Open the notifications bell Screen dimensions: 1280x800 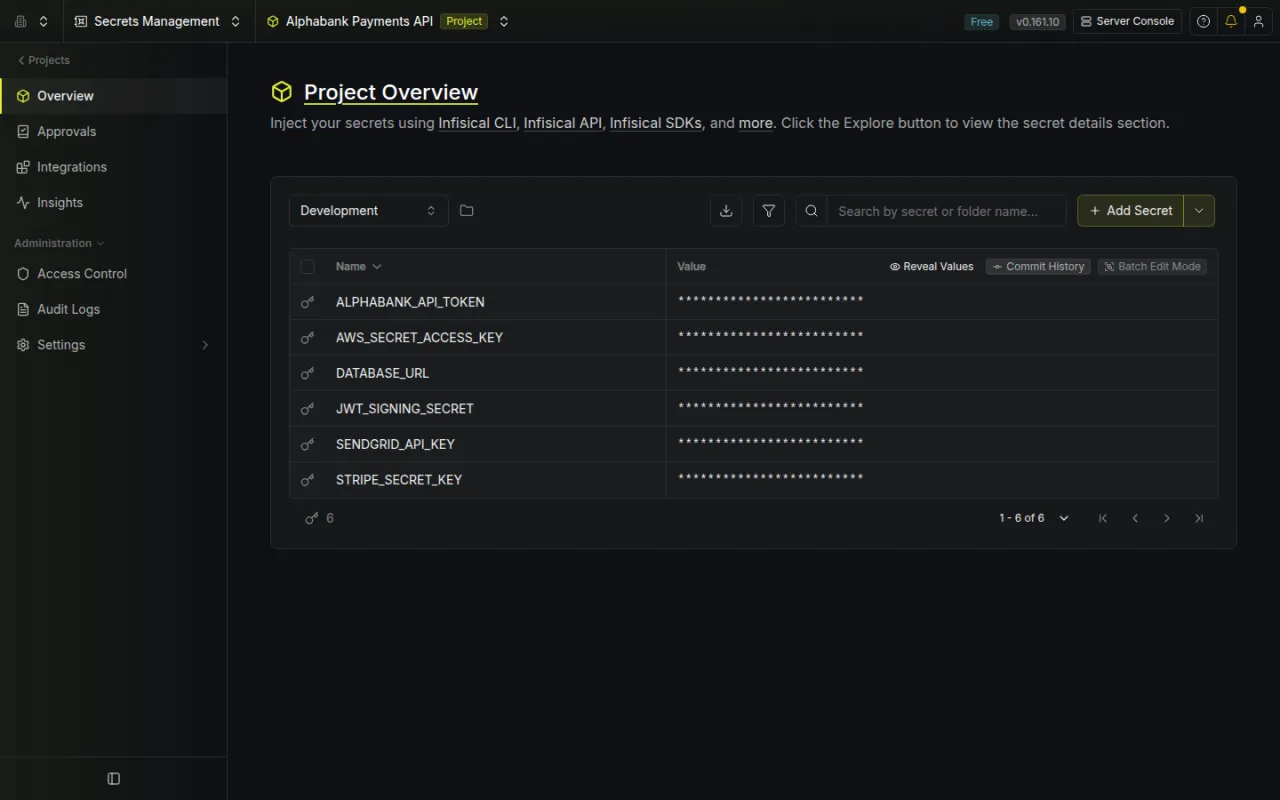[1231, 21]
